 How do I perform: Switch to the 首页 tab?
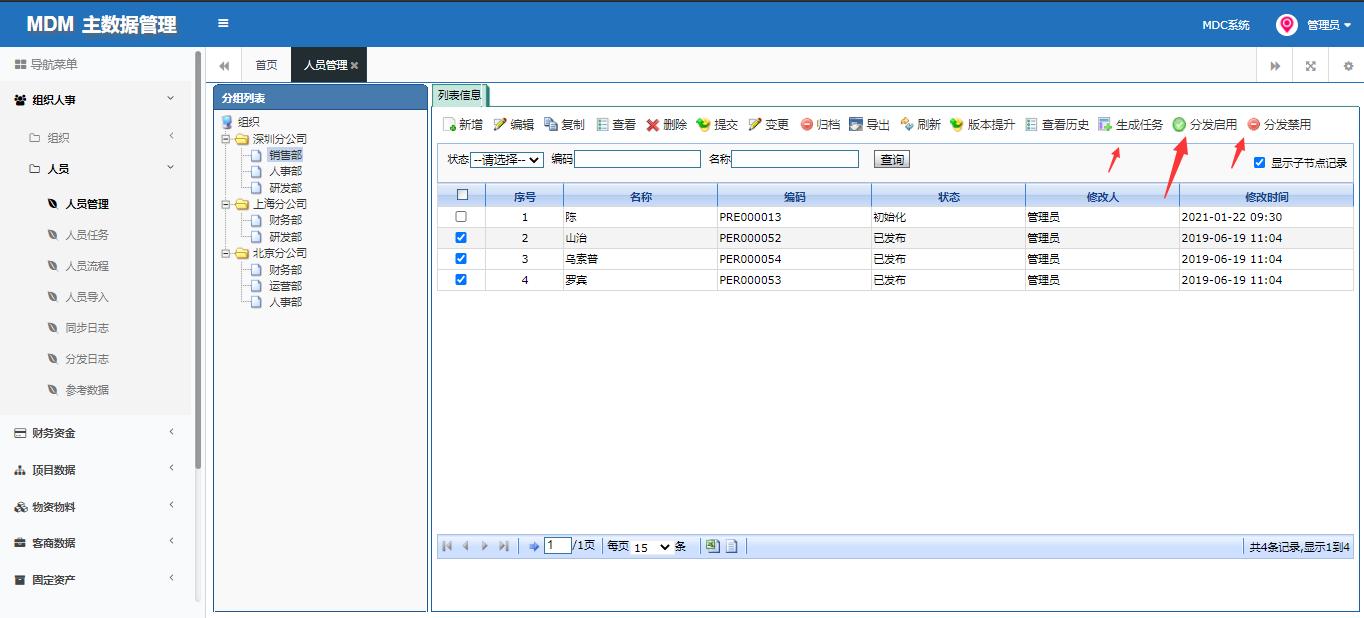[x=266, y=65]
